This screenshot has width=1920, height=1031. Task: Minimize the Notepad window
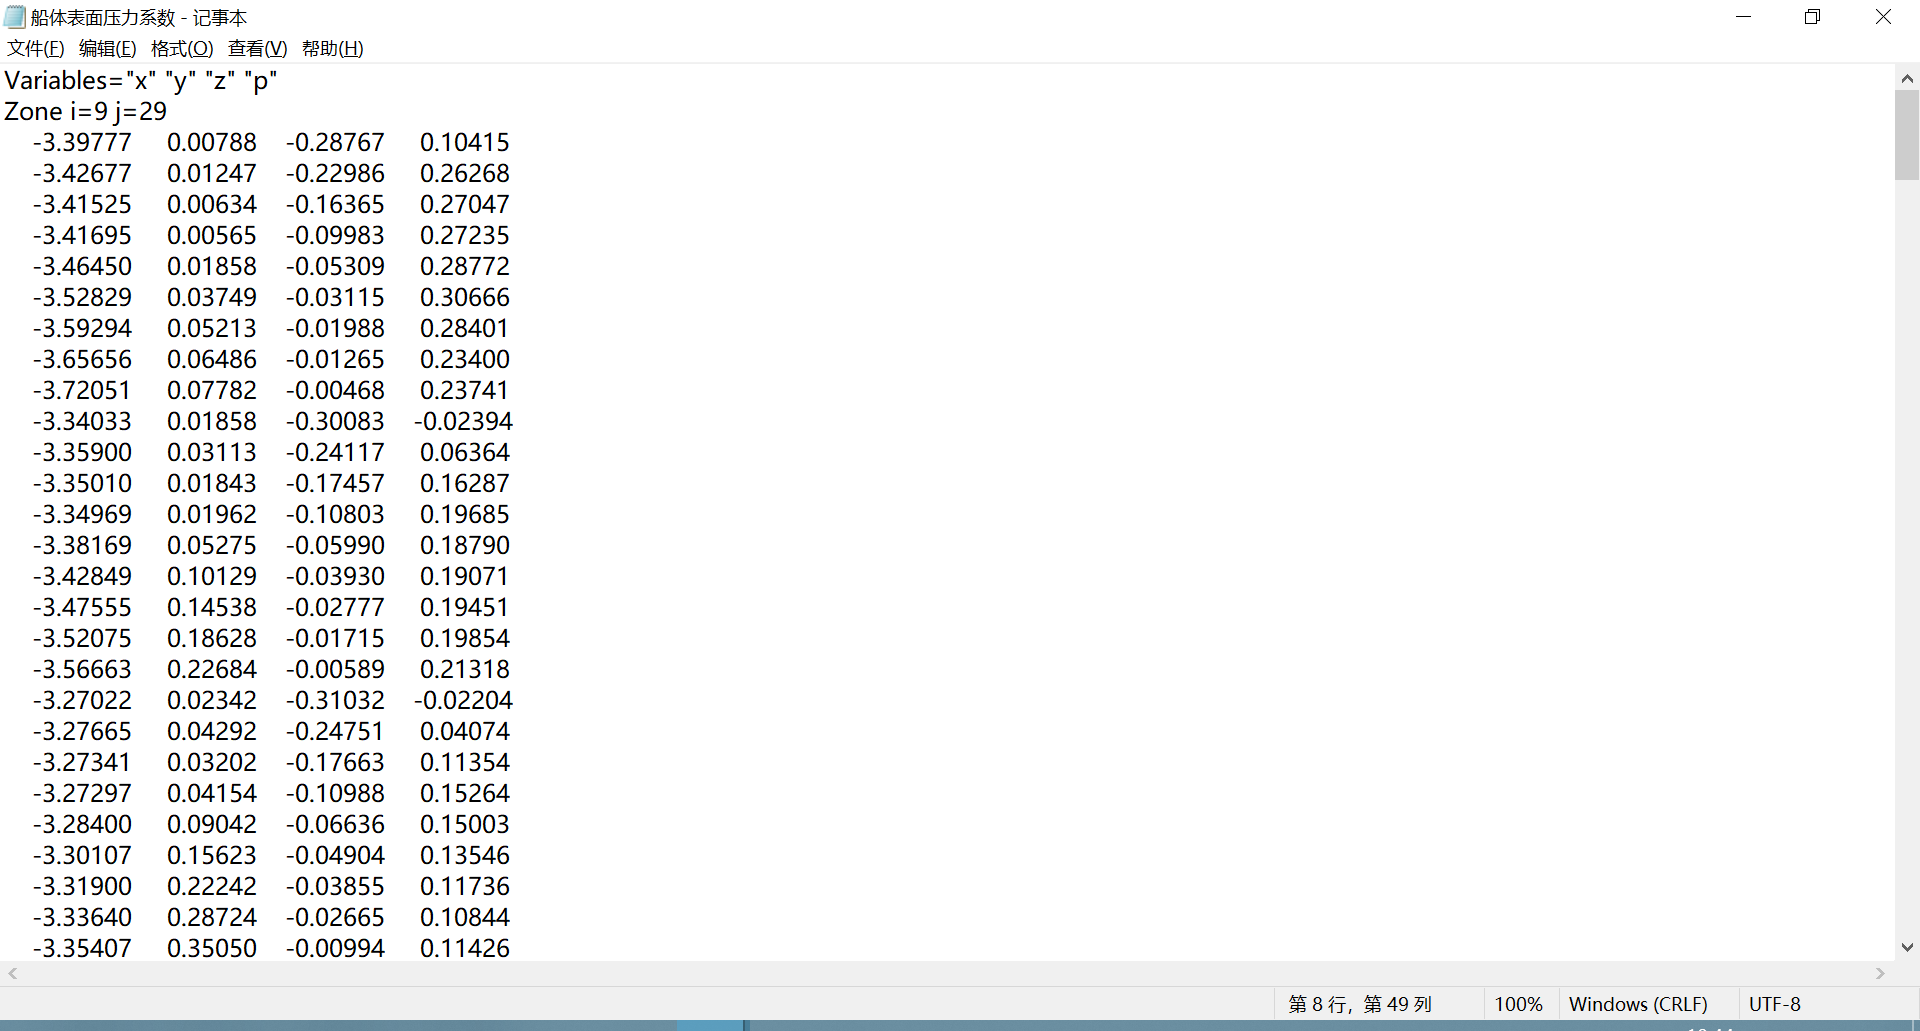coord(1743,17)
